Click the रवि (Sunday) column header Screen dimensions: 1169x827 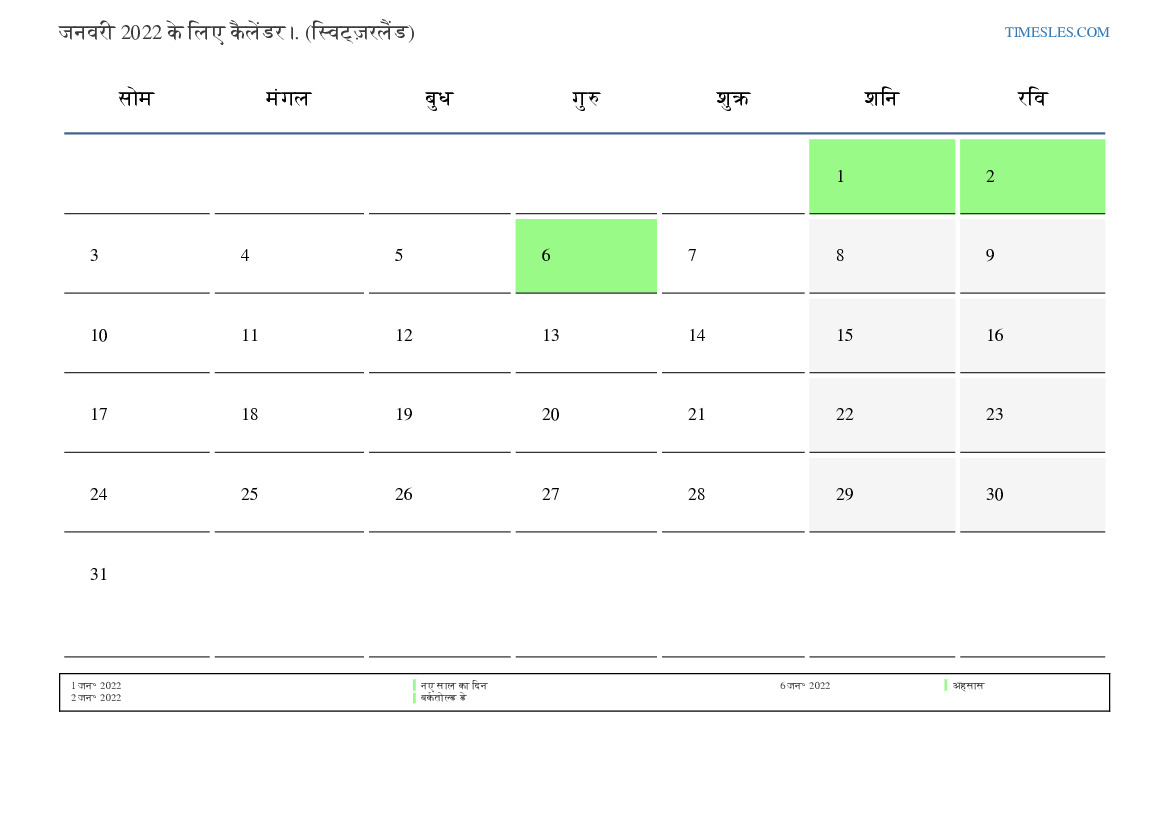point(1032,99)
